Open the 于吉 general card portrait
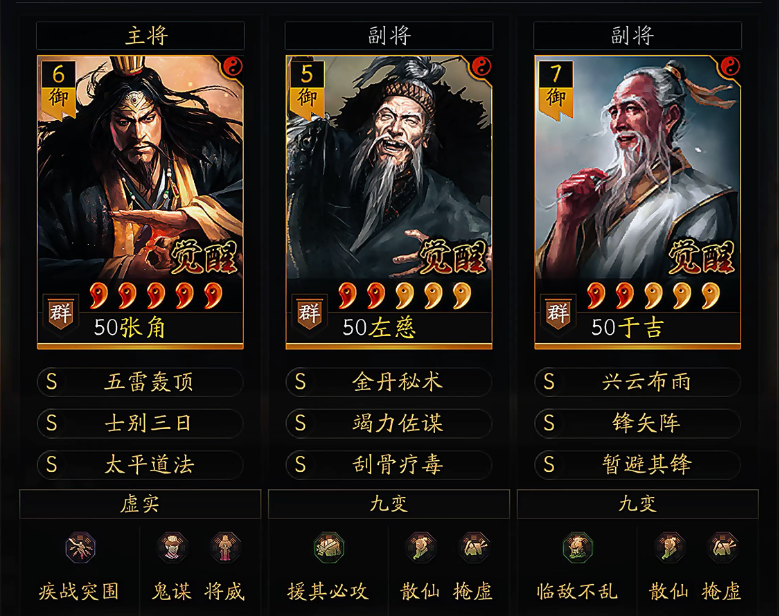Screen dimensions: 779x616 click(x=637, y=202)
